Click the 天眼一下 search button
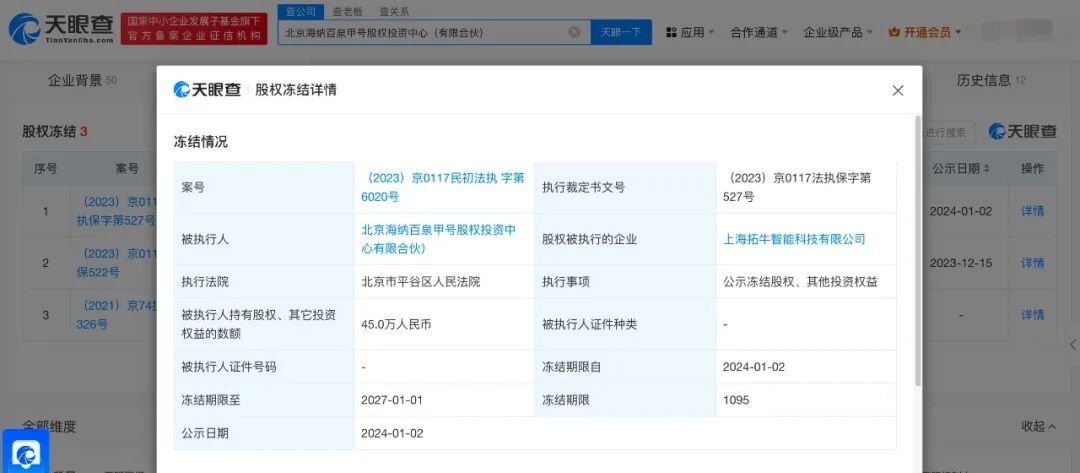 click(x=621, y=32)
